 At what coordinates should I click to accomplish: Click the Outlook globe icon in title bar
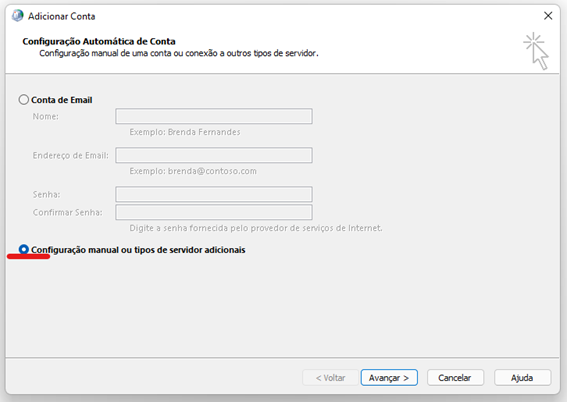tap(17, 16)
